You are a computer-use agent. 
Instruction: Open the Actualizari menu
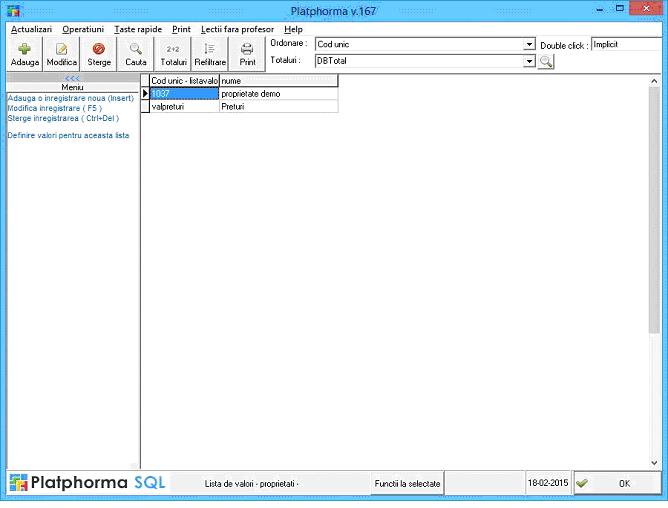[x=31, y=30]
